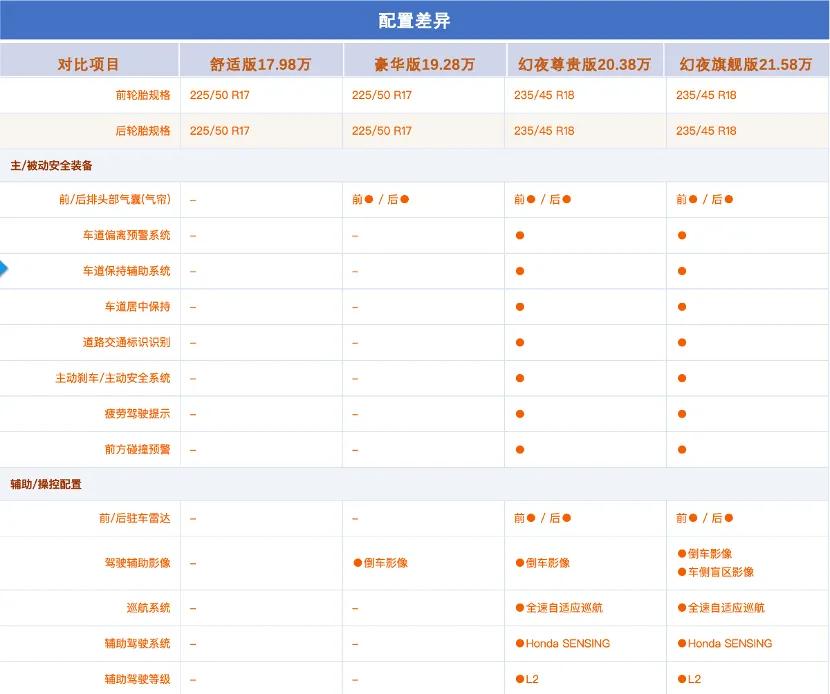This screenshot has width=830, height=694.
Task: Click the orange dot for 车道偏离预警系统 in 幻夜尊贵版
Action: point(518,235)
